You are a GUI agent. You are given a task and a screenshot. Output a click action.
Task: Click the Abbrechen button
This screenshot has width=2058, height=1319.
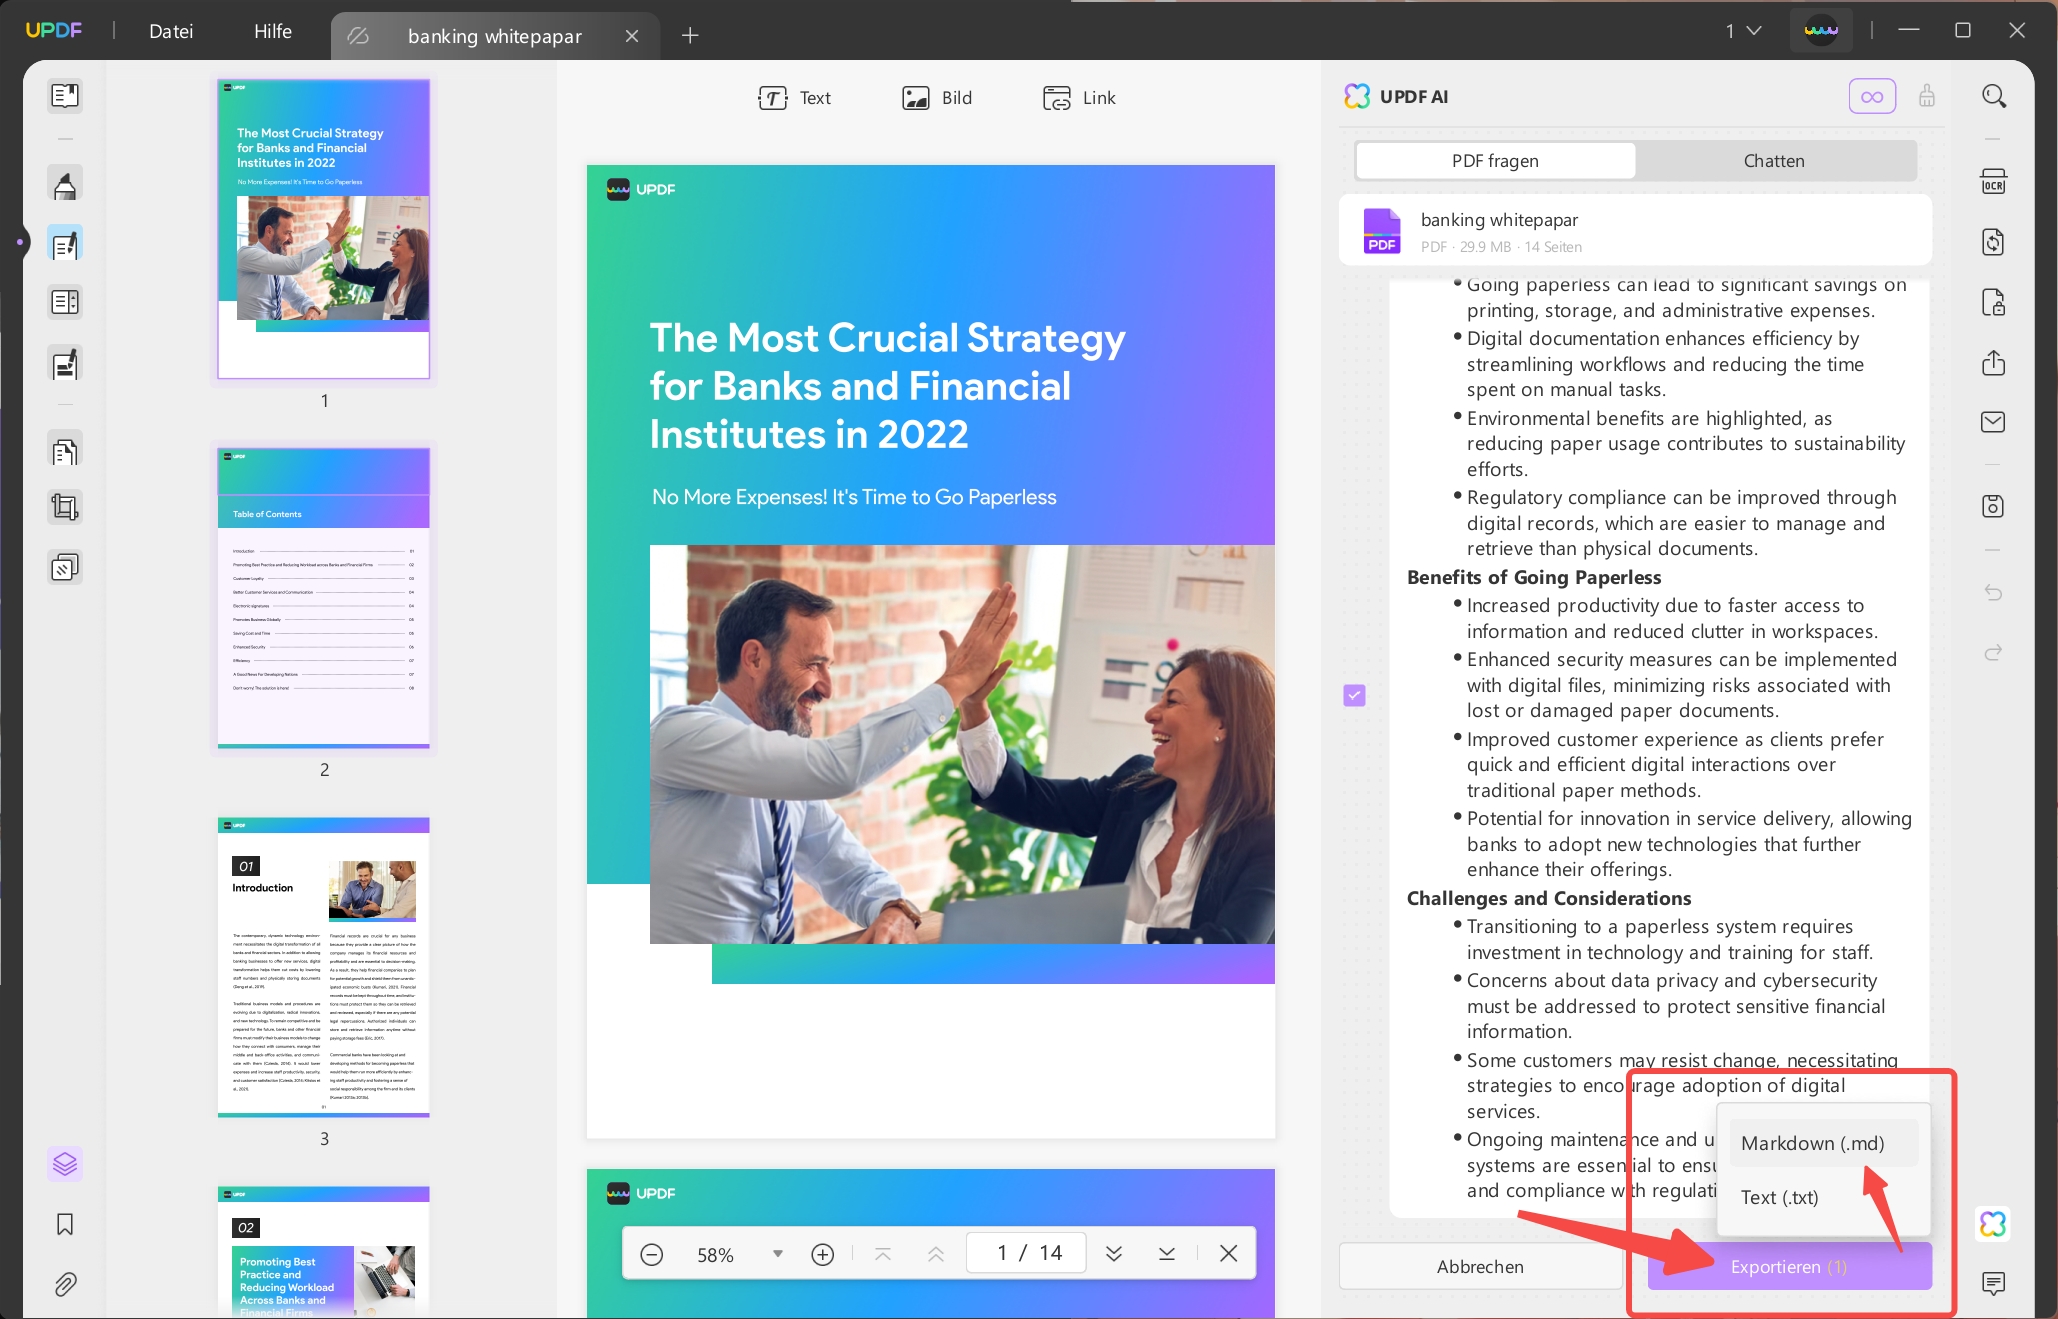pos(1480,1267)
